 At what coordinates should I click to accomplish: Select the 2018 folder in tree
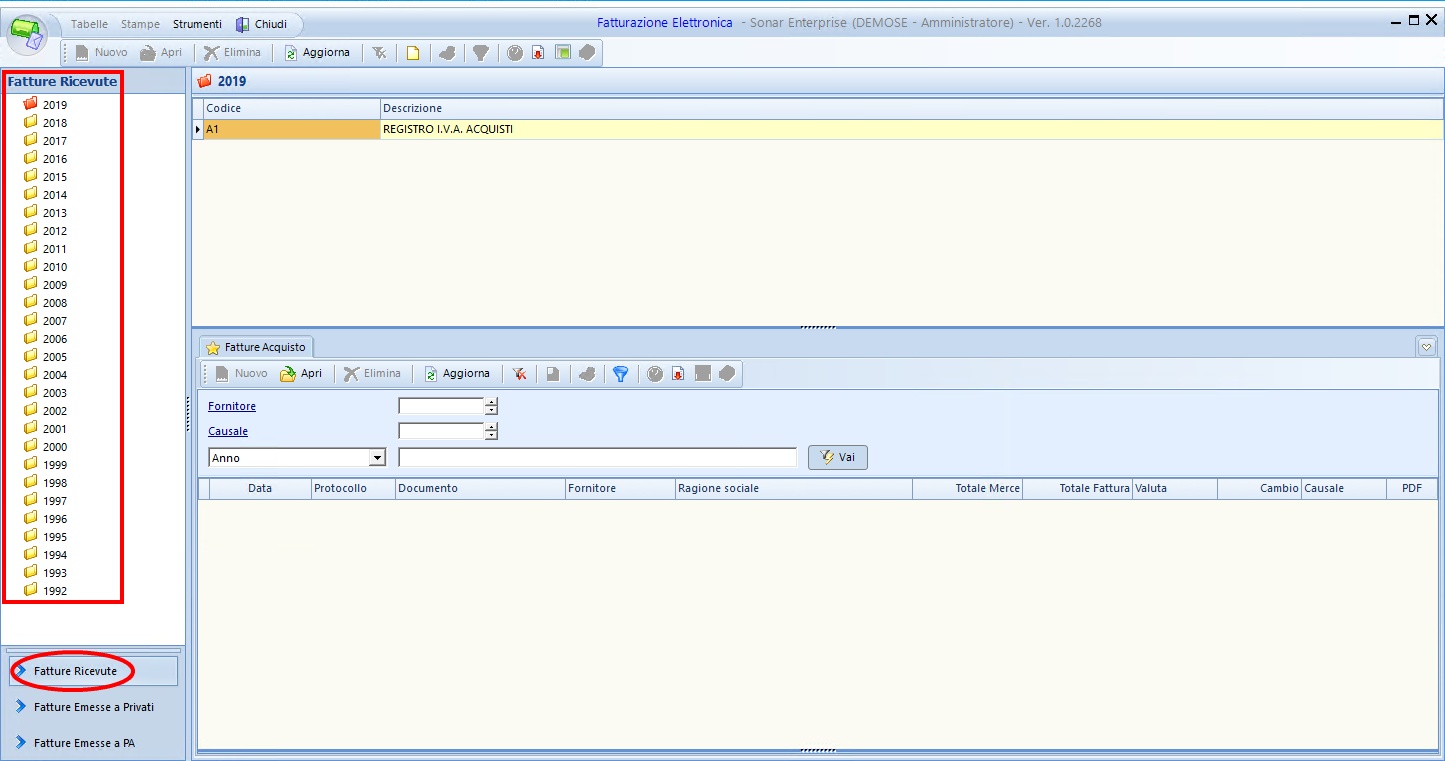point(54,123)
